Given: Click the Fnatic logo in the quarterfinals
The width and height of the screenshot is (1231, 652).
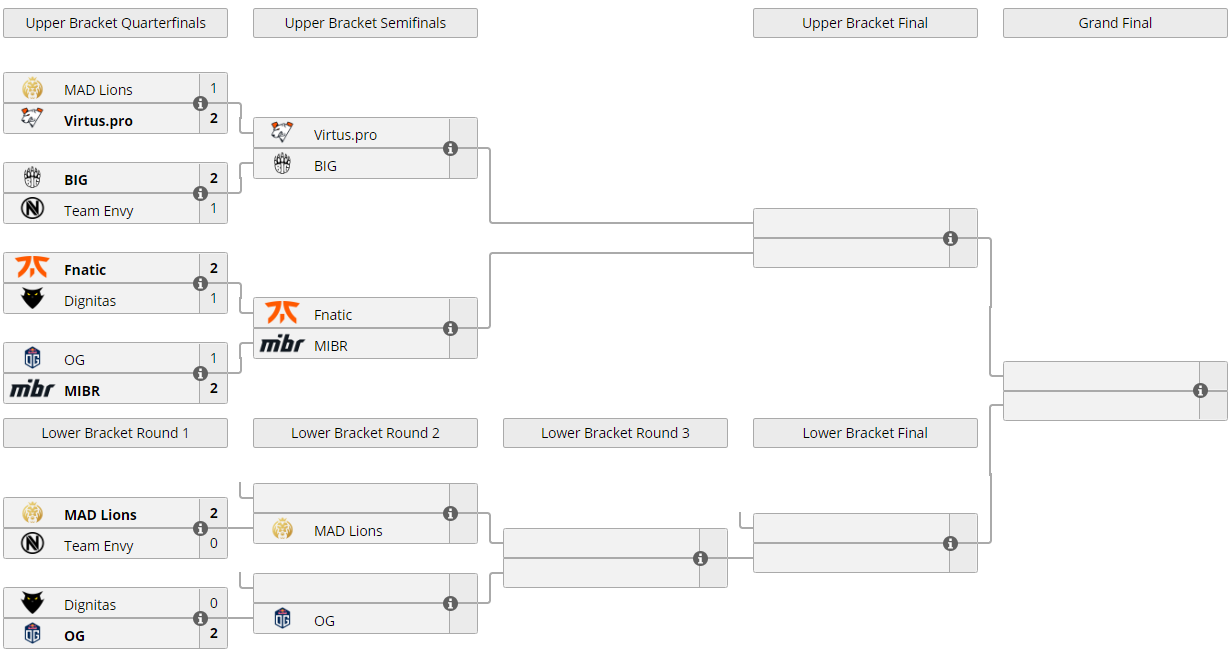Looking at the screenshot, I should coord(32,269).
